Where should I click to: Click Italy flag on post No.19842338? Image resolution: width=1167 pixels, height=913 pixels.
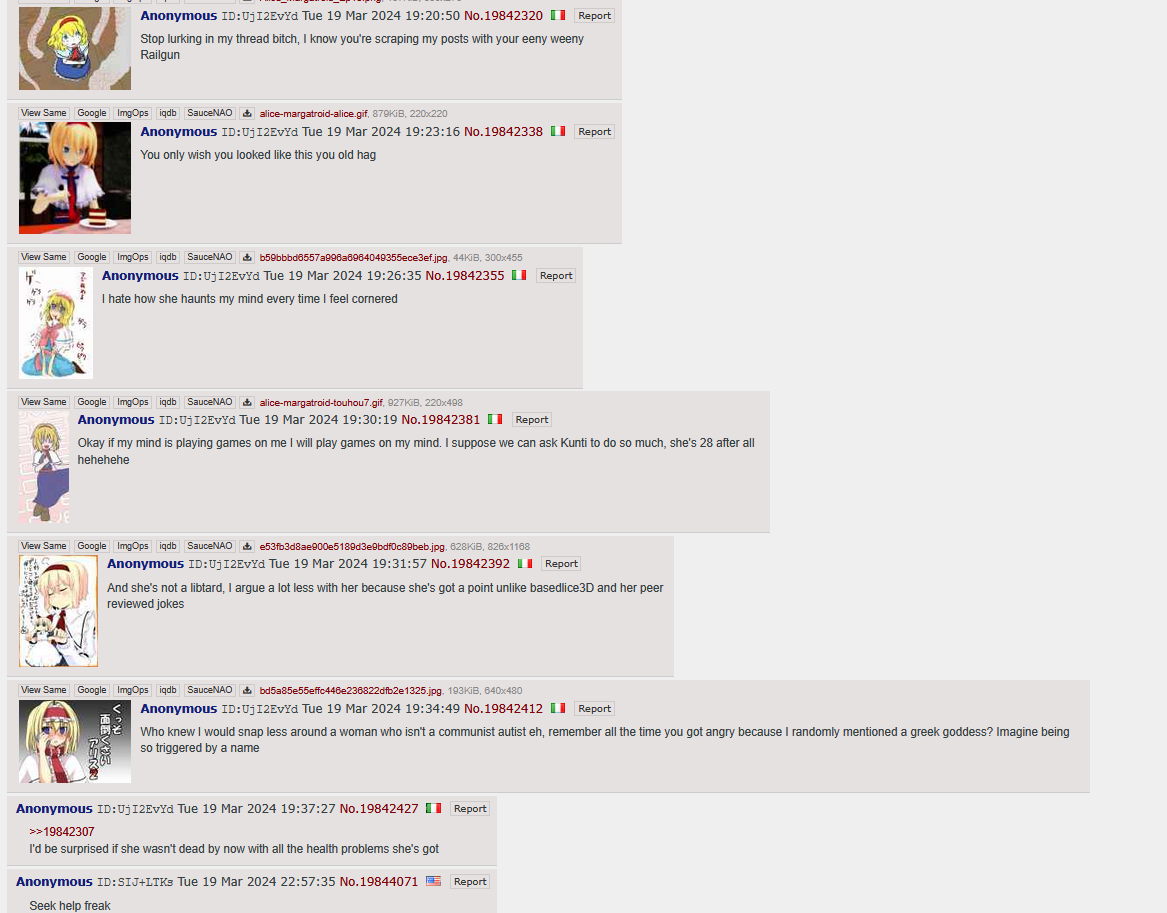click(558, 131)
